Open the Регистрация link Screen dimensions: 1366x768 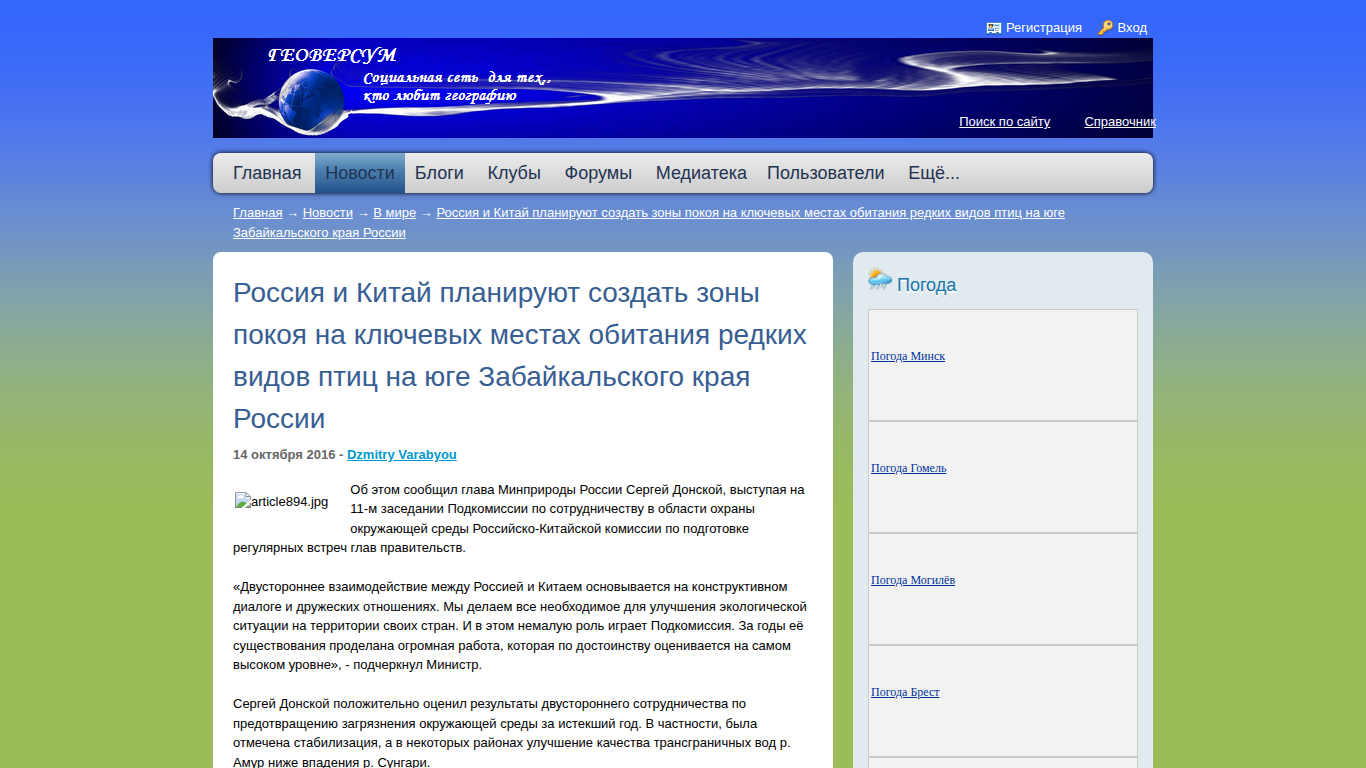1044,28
